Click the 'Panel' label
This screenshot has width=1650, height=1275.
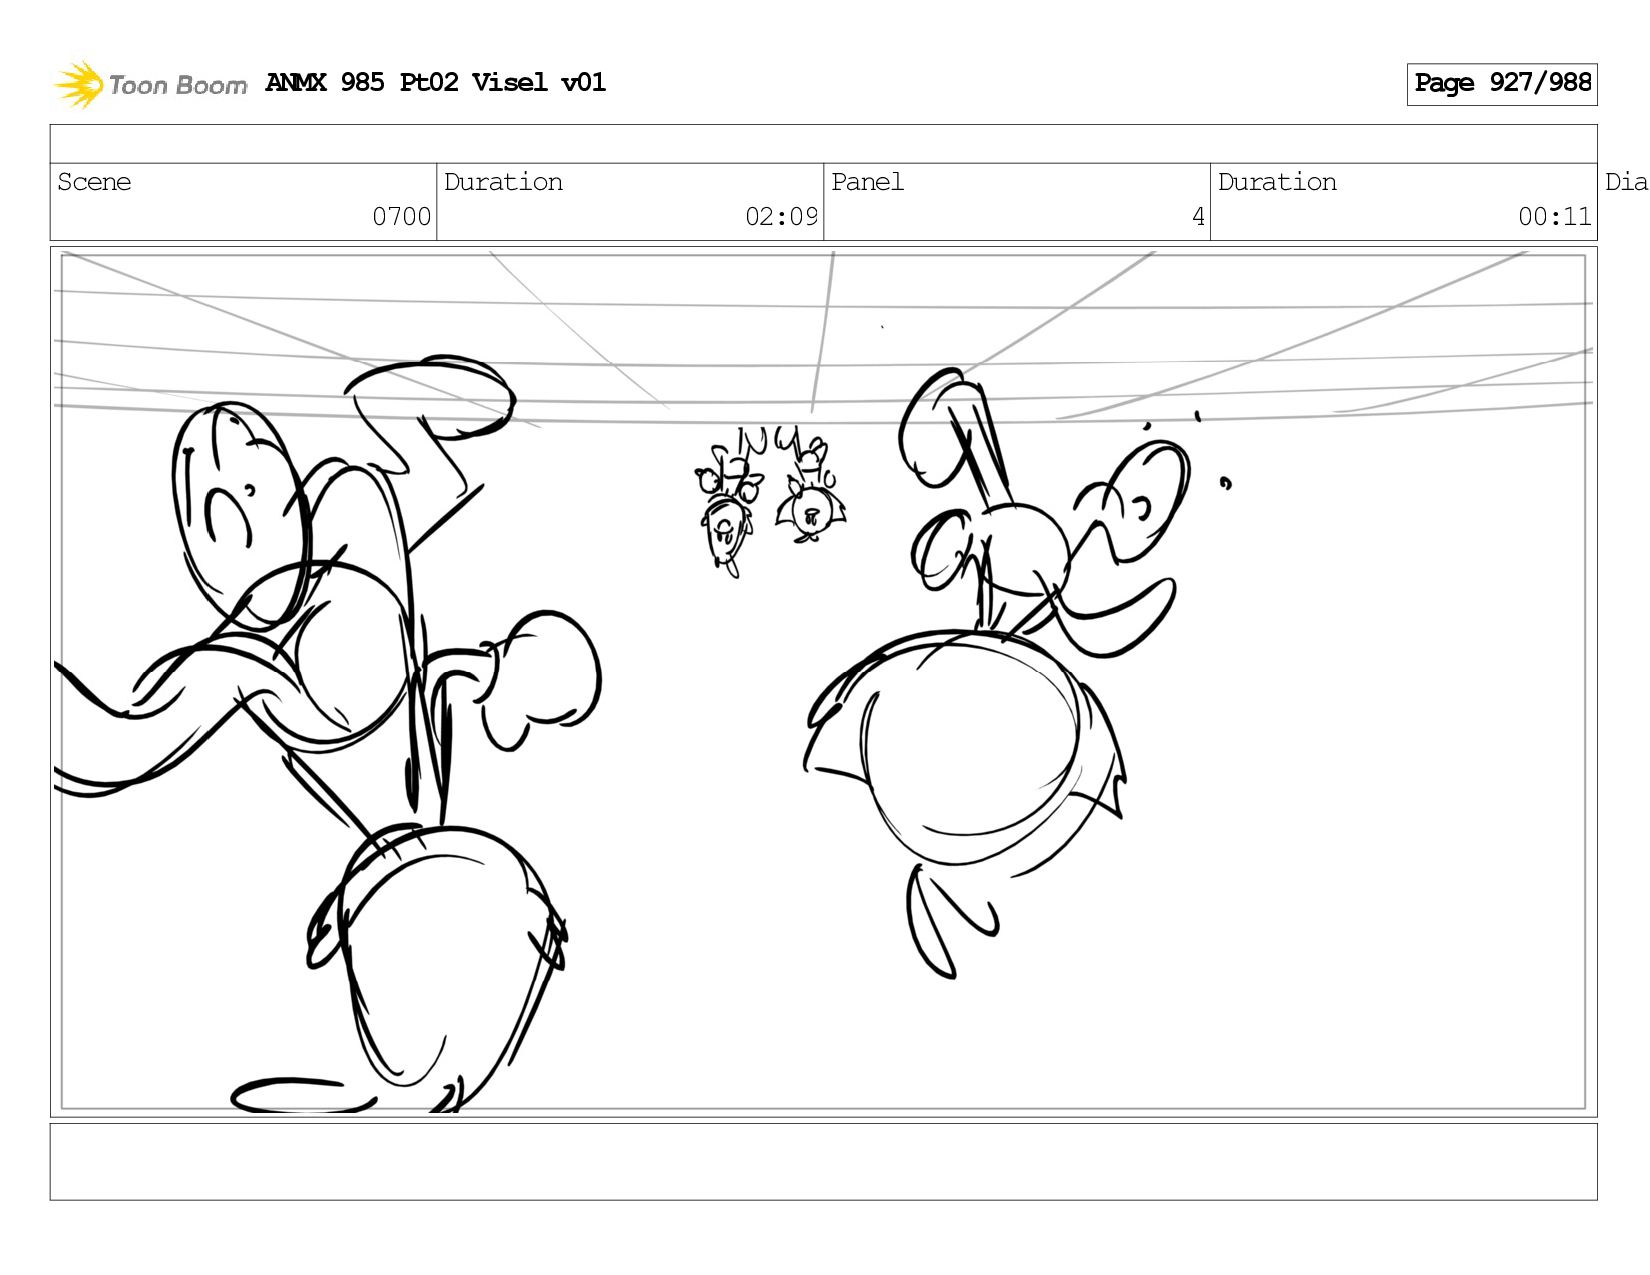pos(867,182)
